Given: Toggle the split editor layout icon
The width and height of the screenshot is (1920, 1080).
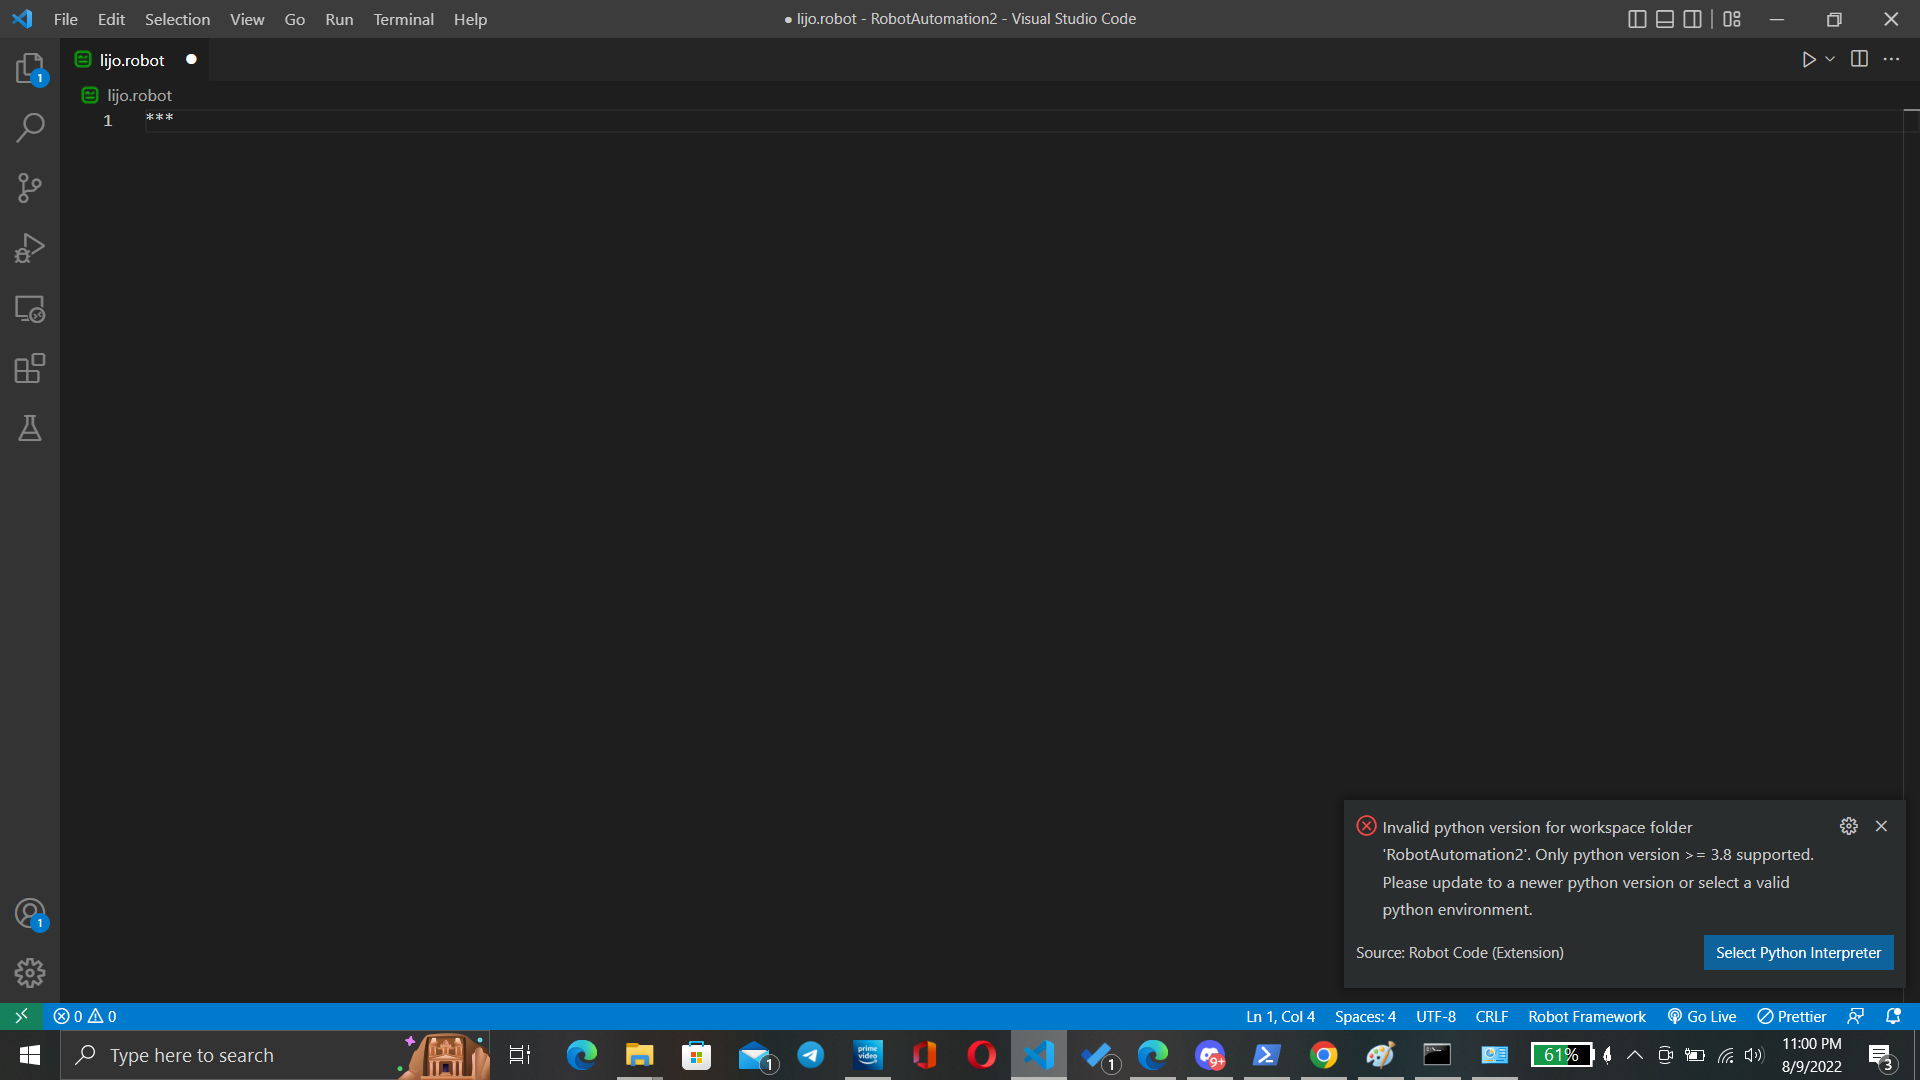Looking at the screenshot, I should (1860, 59).
